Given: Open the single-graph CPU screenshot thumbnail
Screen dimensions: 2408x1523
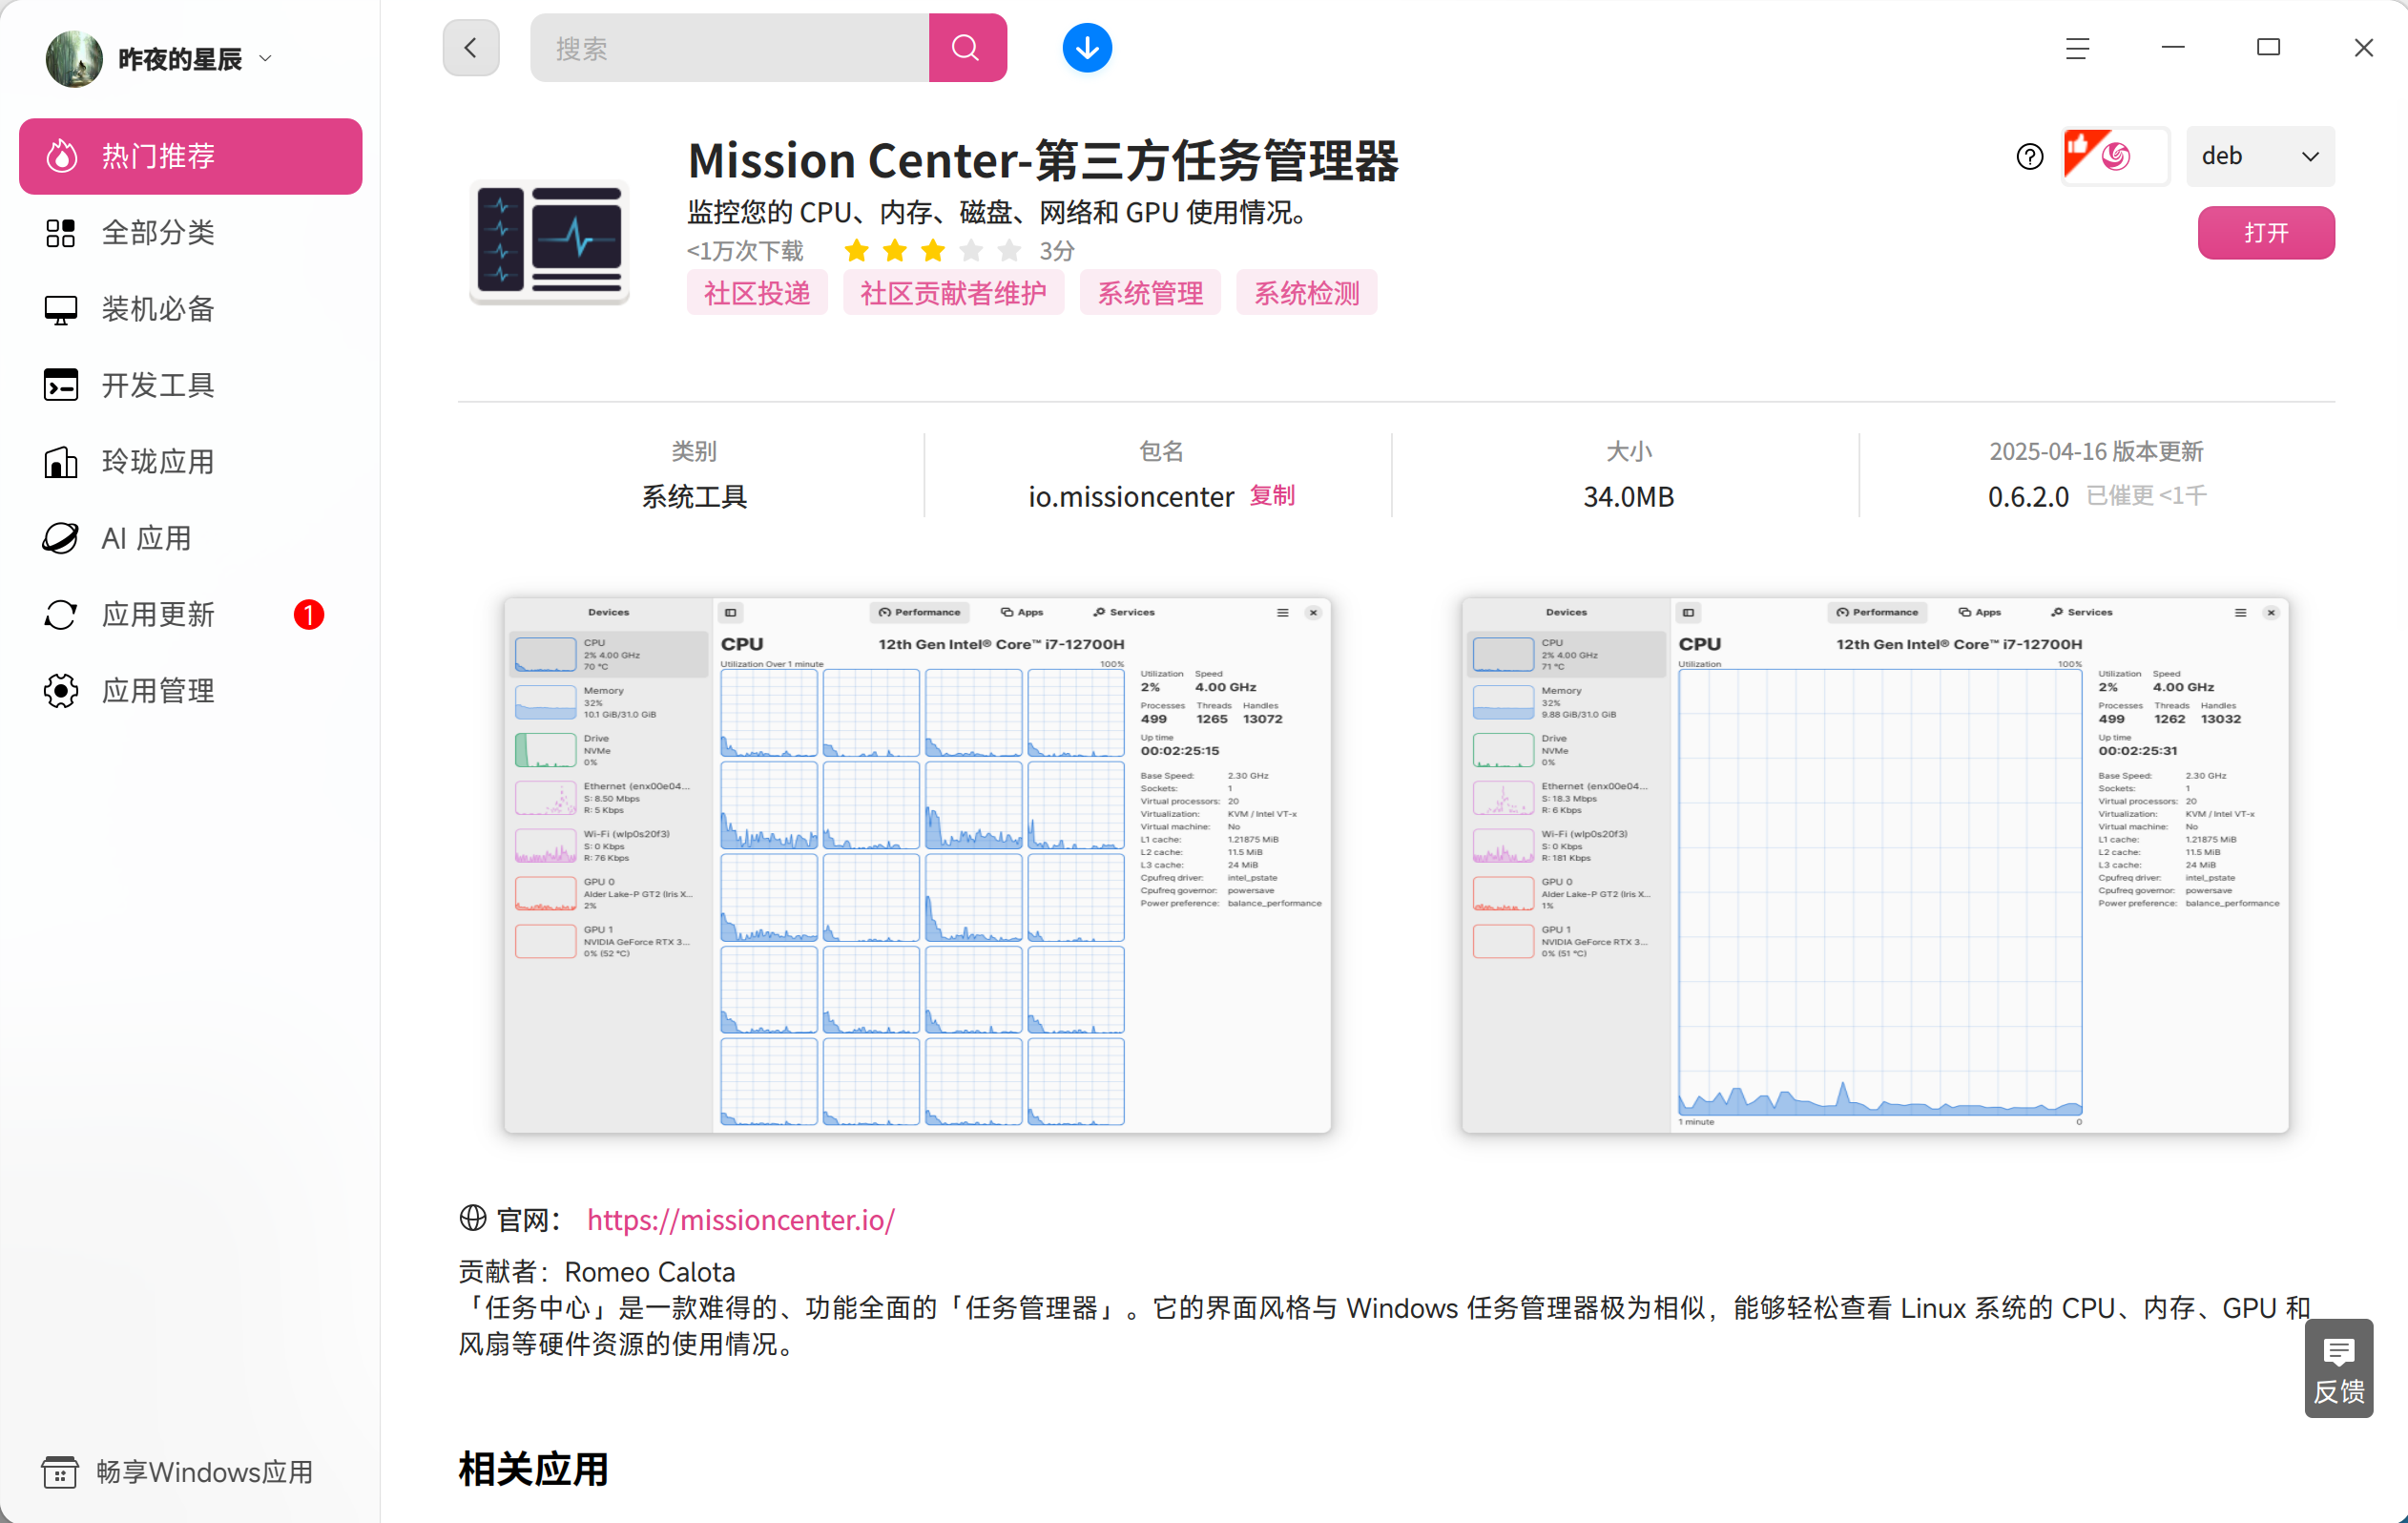Looking at the screenshot, I should click(x=1875, y=865).
